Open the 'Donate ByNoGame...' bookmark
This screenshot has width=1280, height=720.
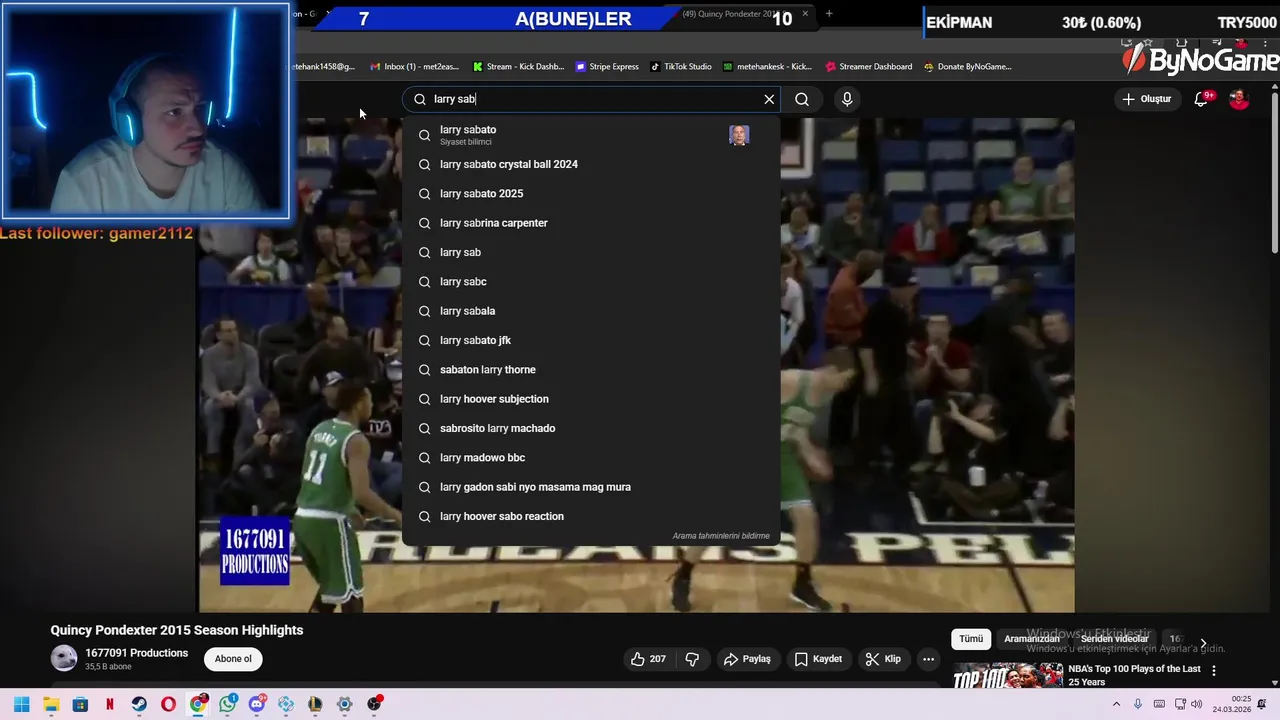click(x=968, y=67)
